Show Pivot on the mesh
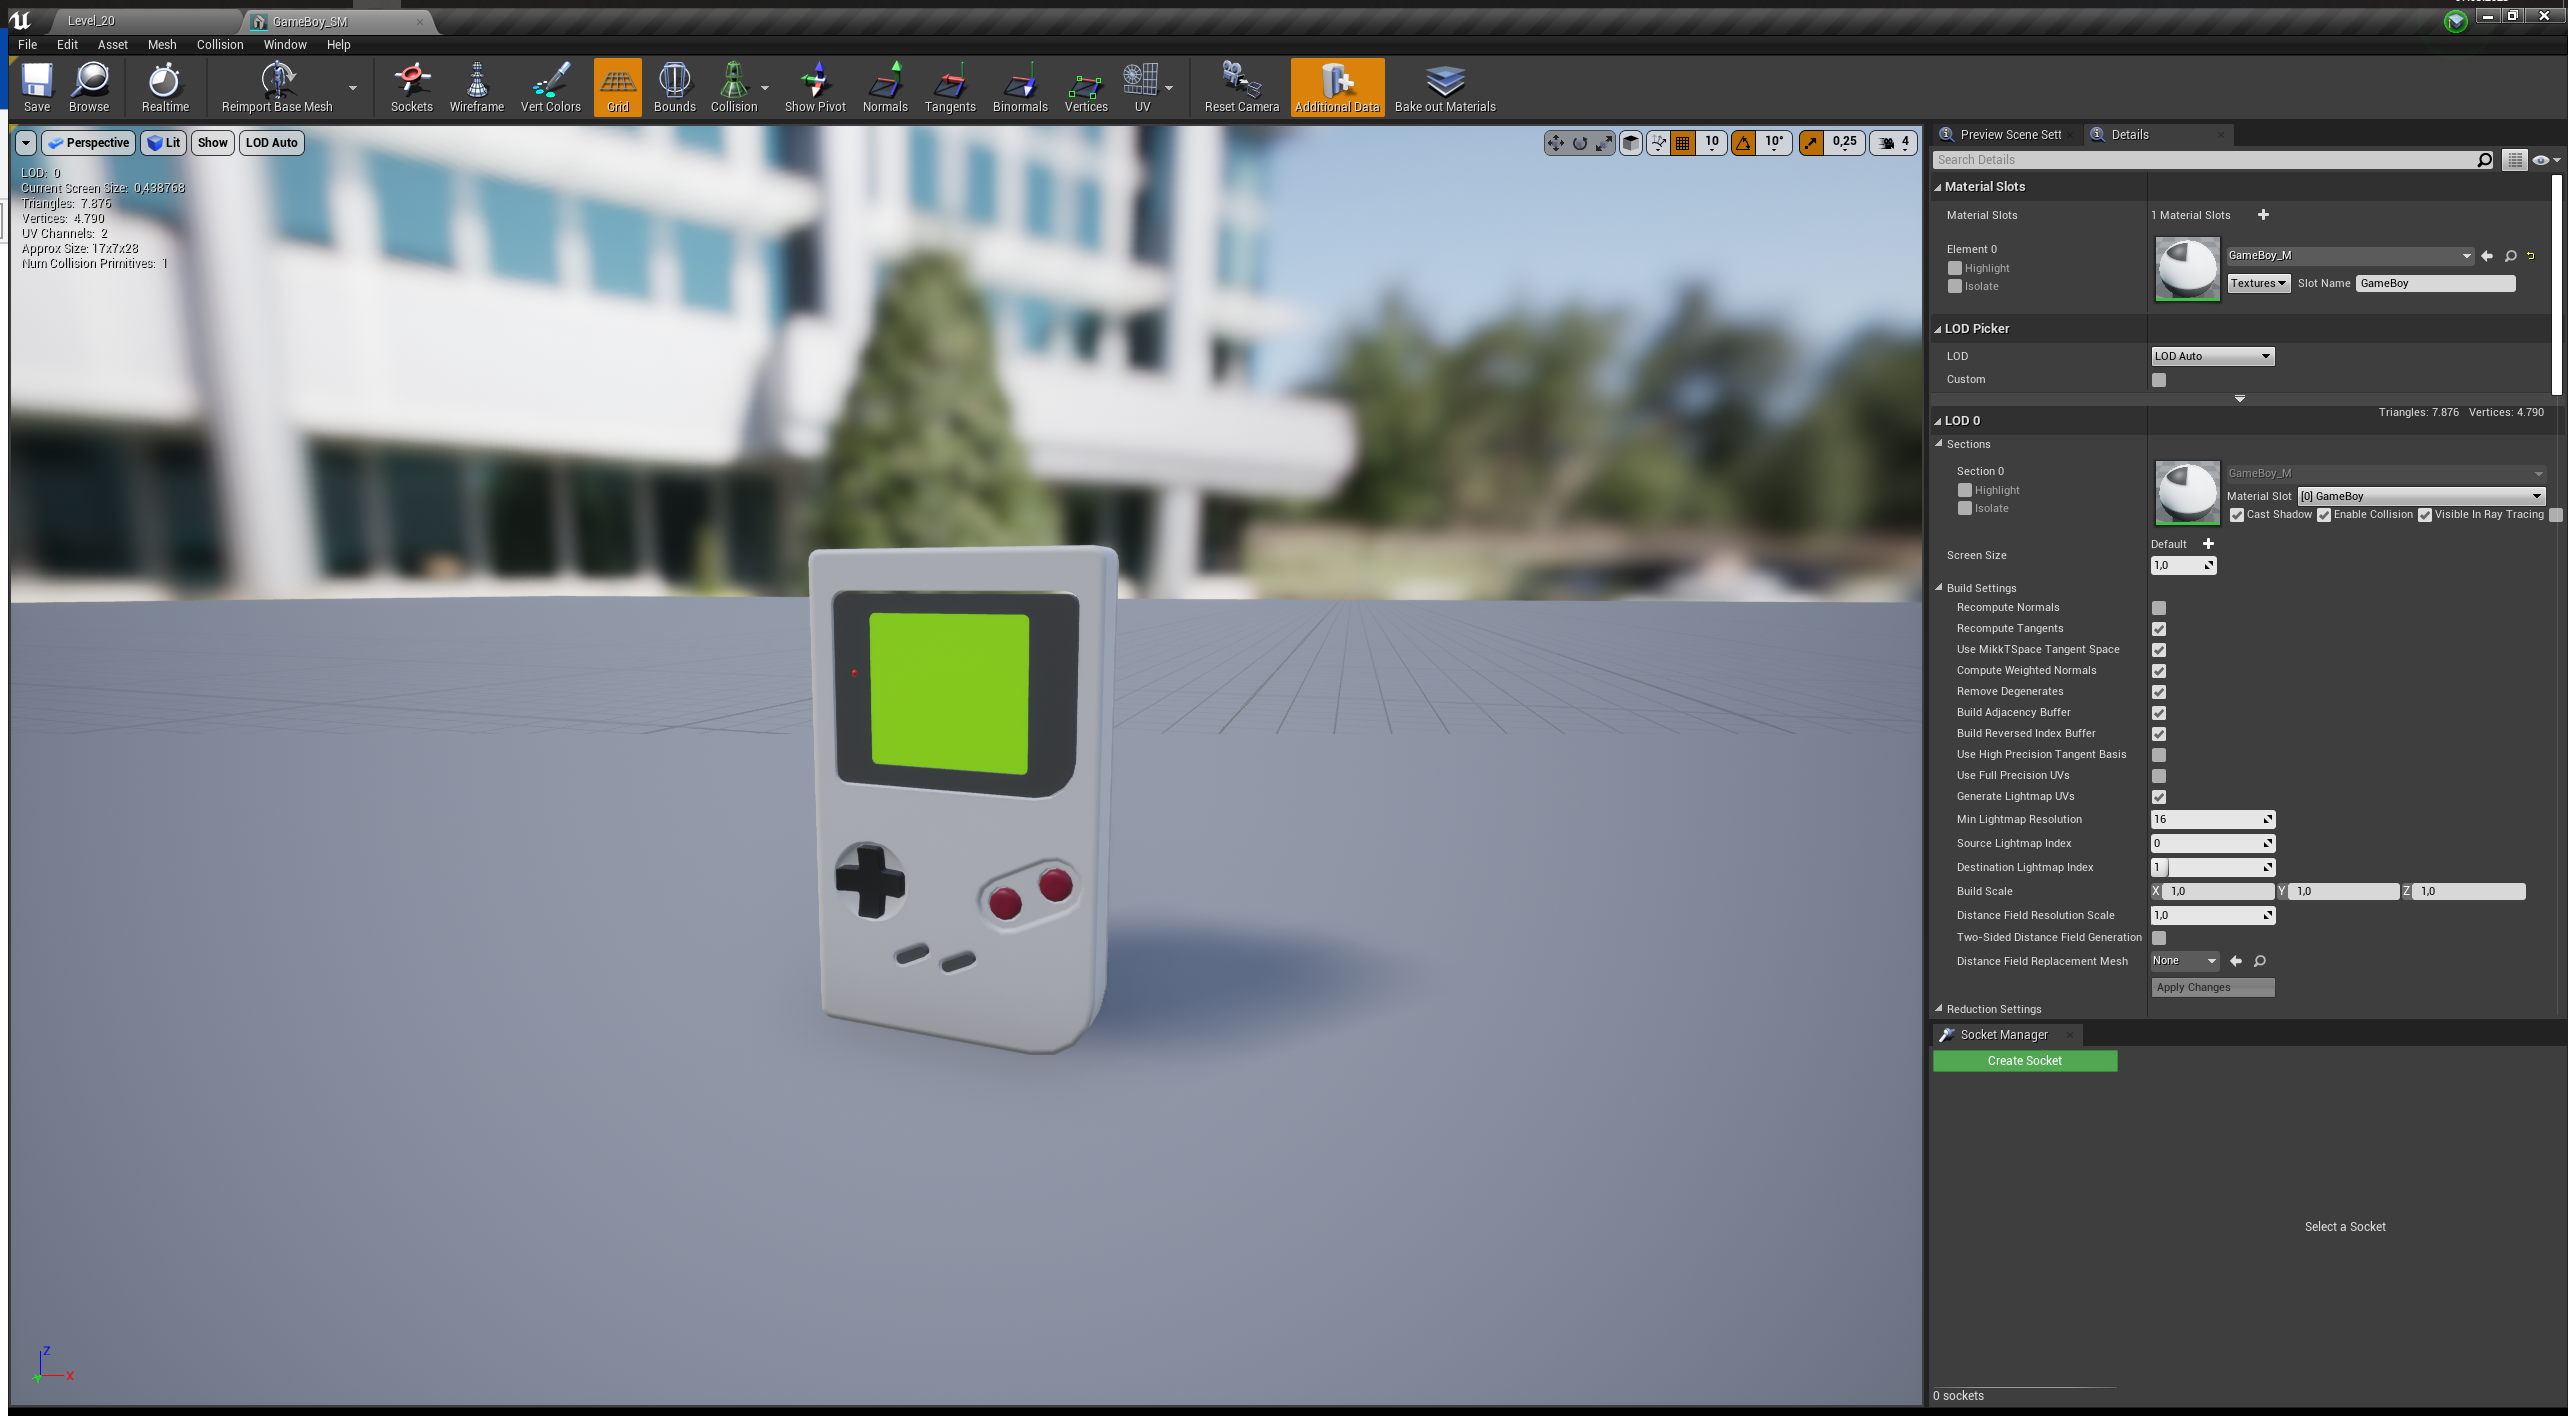 (x=815, y=87)
